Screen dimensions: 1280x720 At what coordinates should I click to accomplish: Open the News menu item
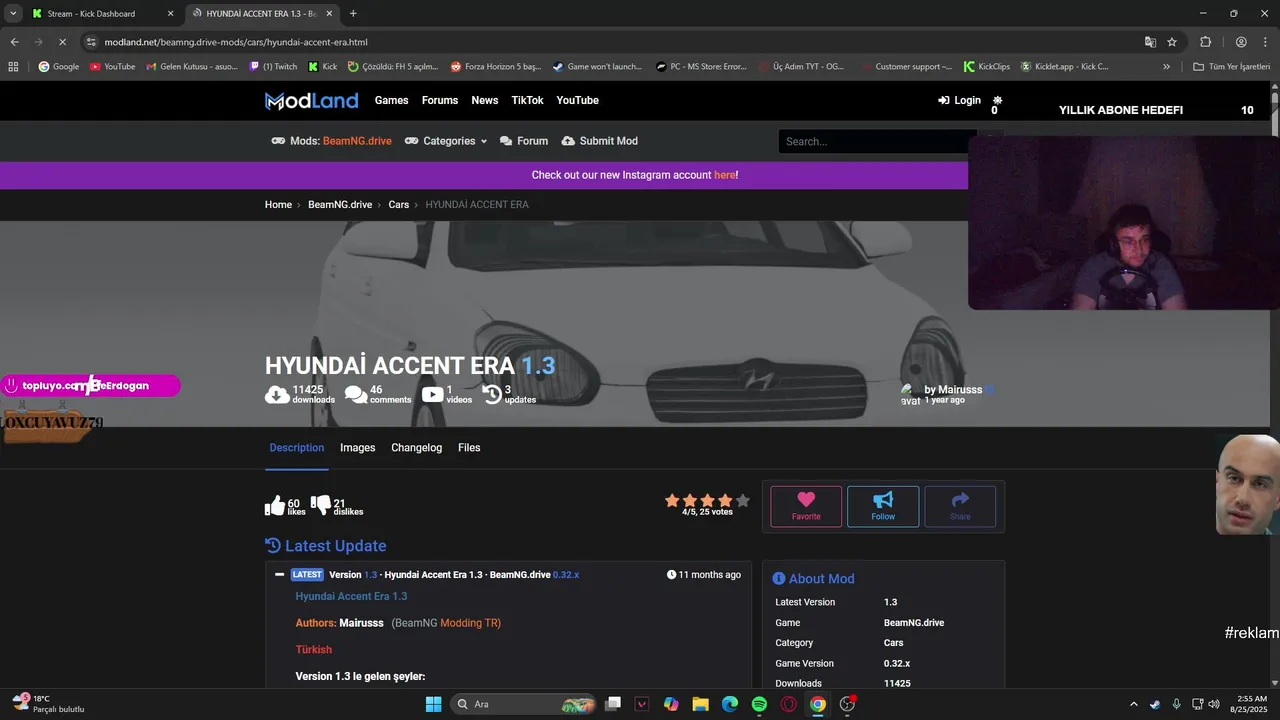click(485, 100)
